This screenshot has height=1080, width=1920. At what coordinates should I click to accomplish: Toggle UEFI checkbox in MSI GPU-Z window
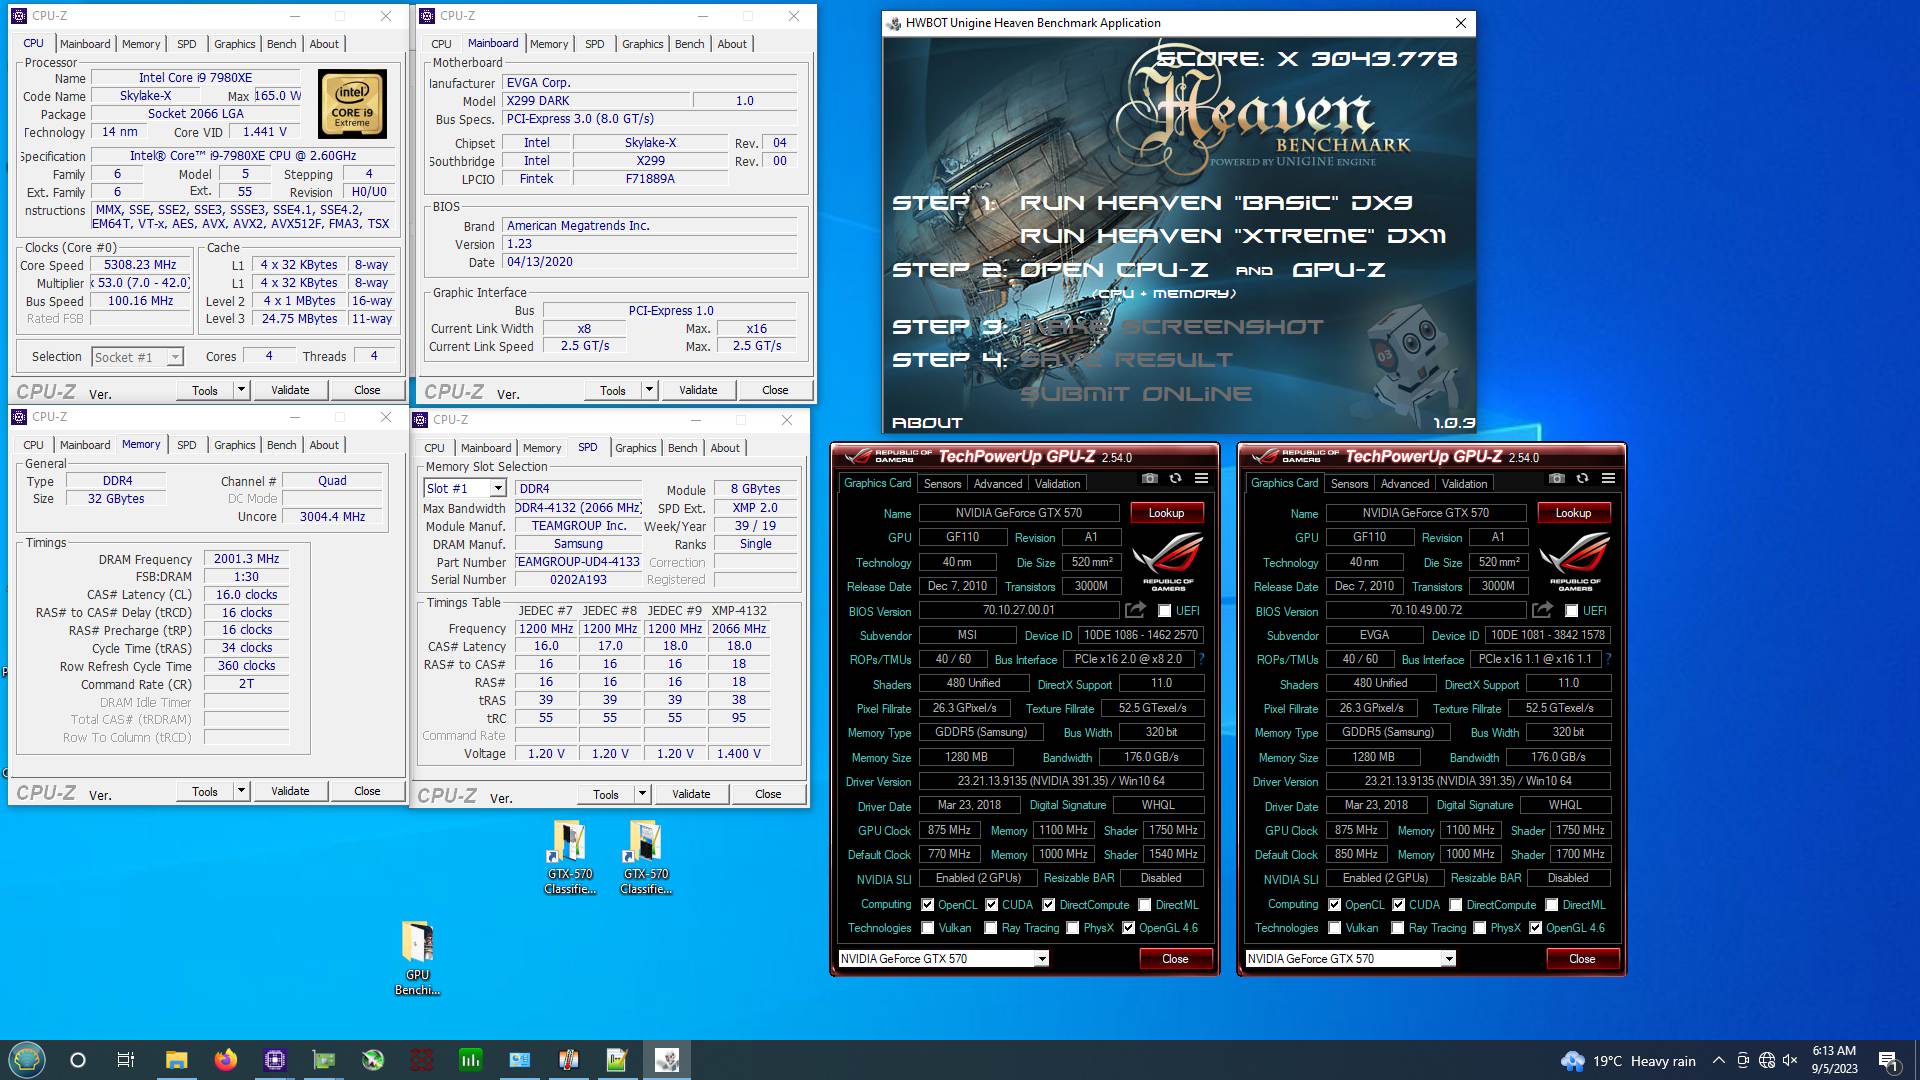(1164, 611)
